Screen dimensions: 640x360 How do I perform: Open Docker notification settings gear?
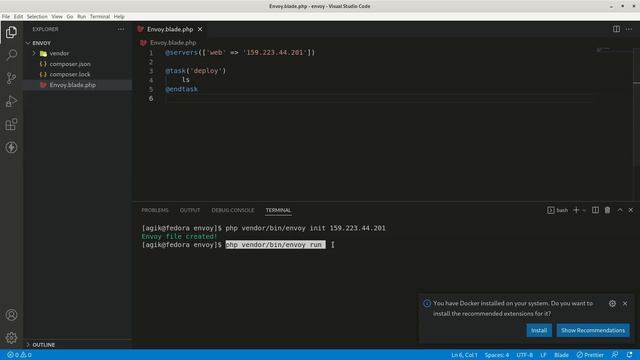click(612, 304)
